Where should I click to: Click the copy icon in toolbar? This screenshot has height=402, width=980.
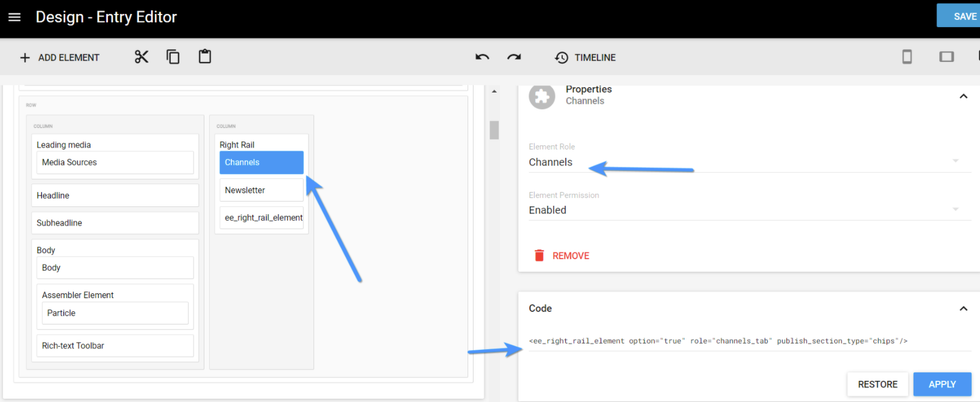pos(173,57)
